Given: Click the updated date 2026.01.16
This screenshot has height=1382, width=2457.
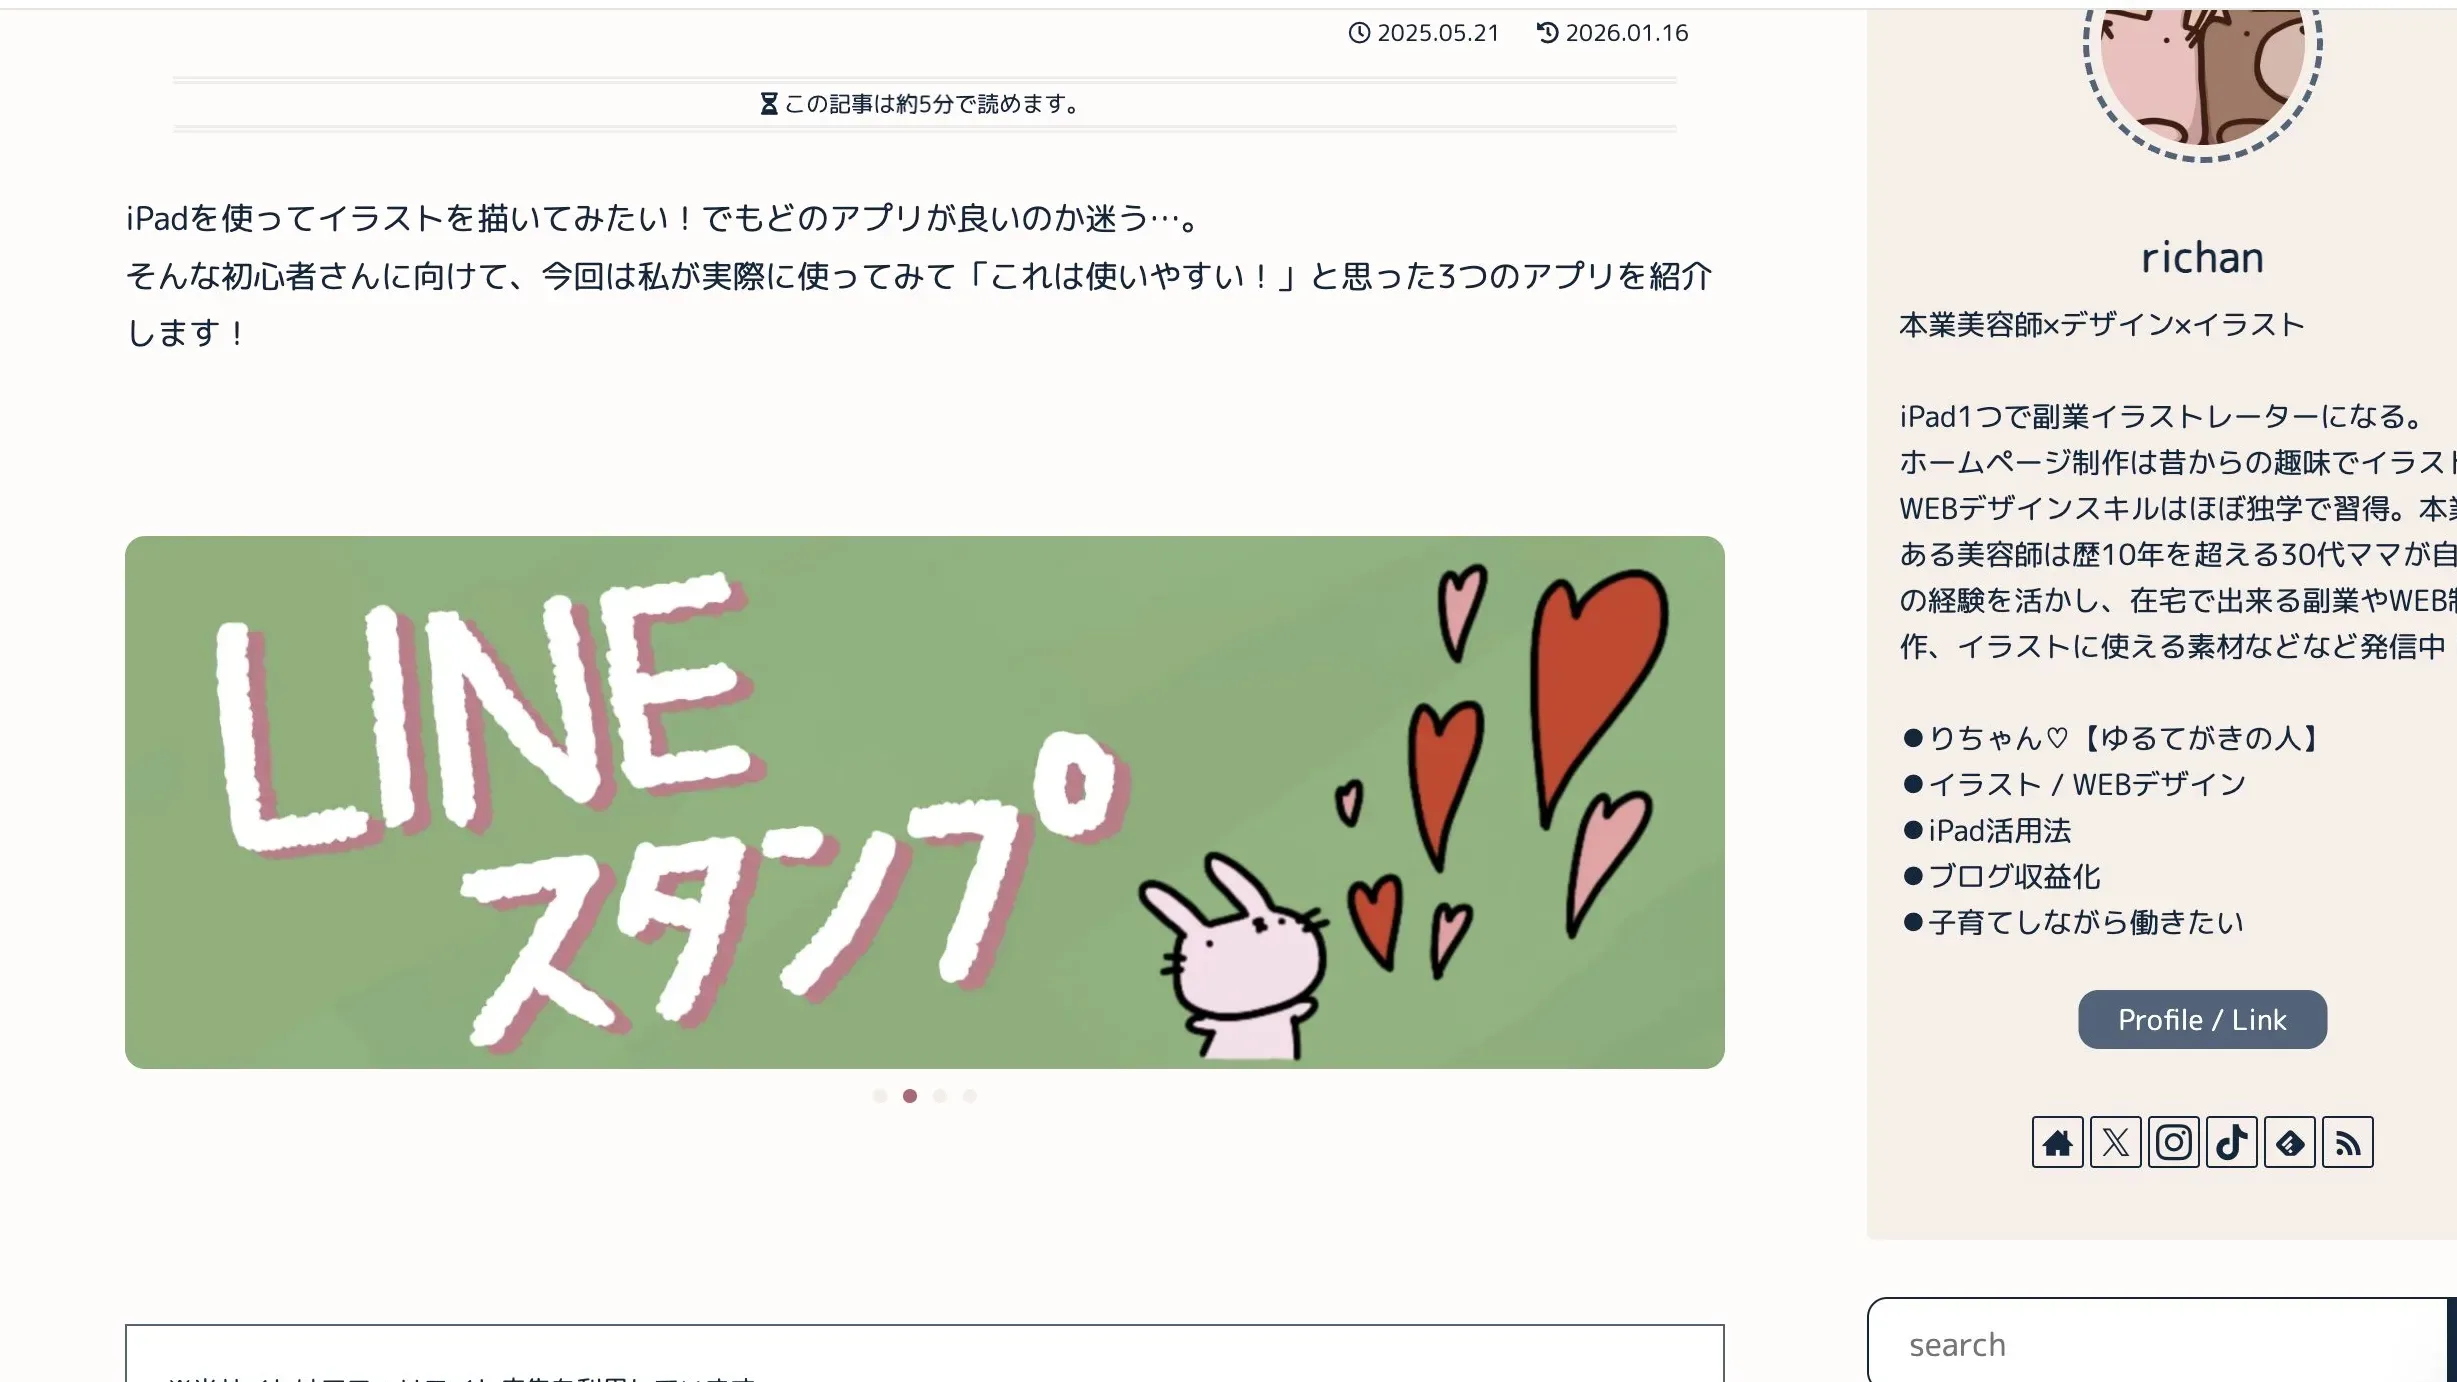Looking at the screenshot, I should [x=1626, y=33].
